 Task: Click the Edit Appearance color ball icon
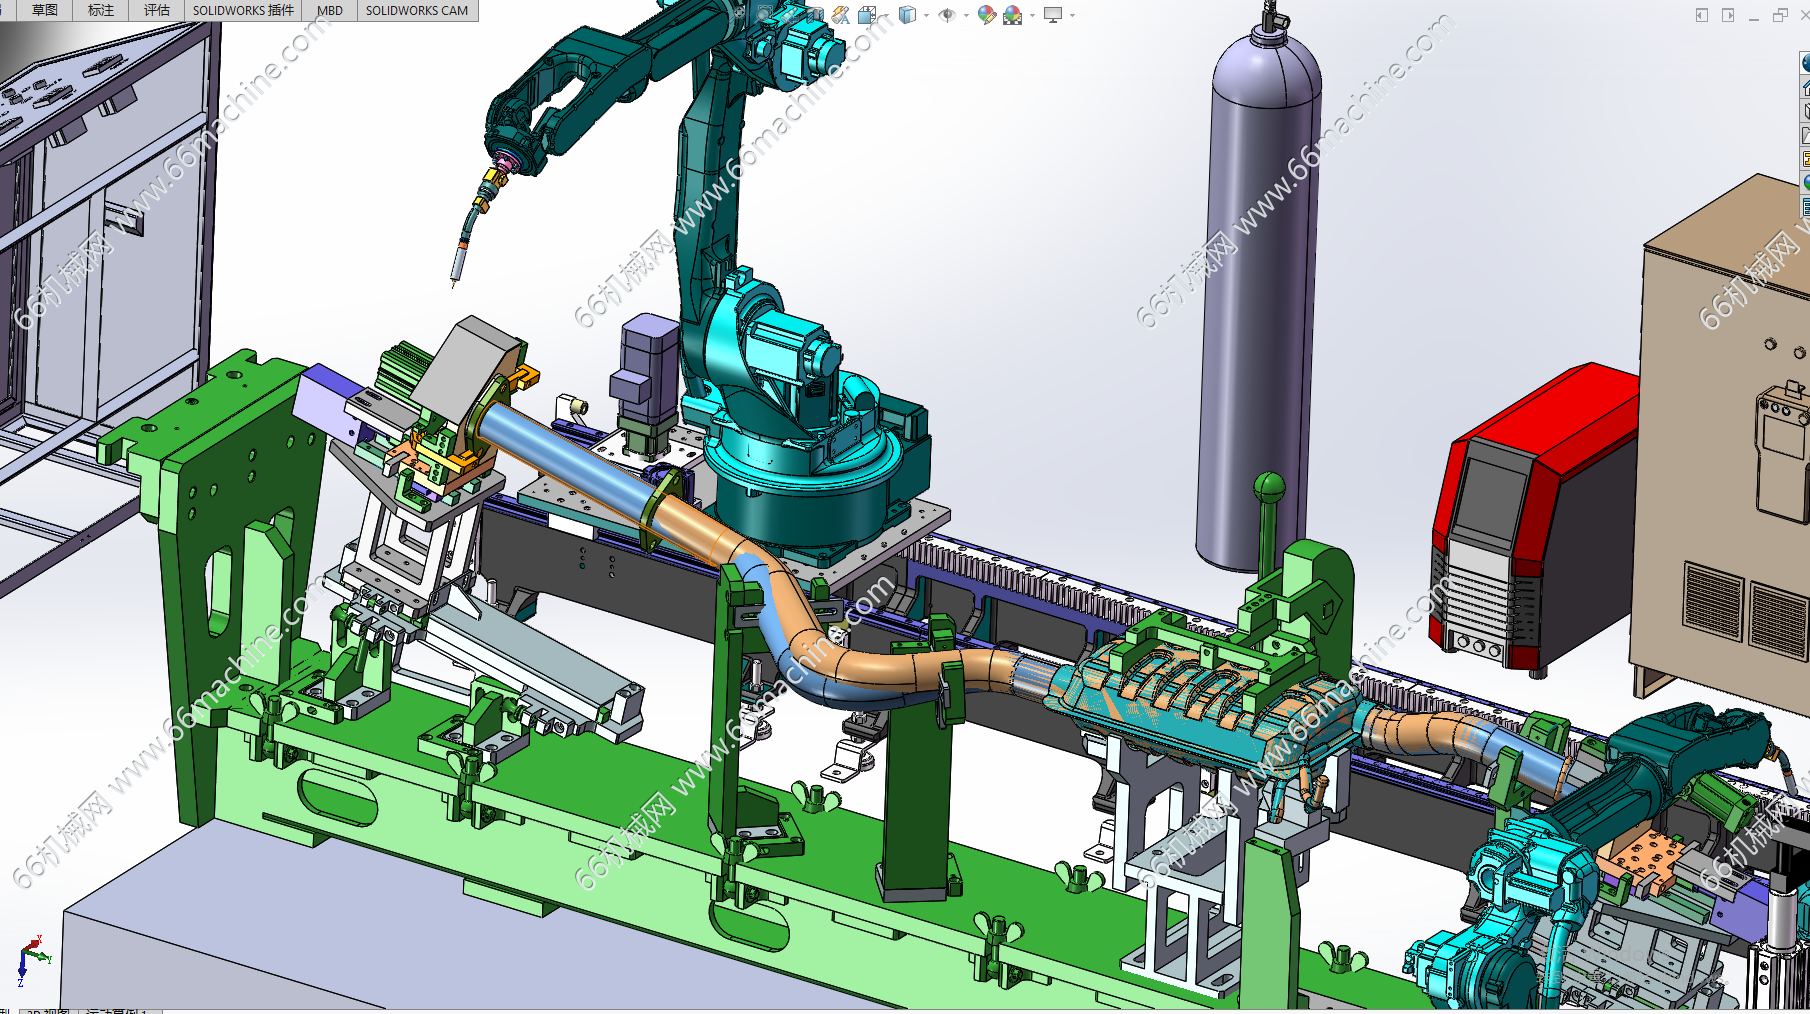pyautogui.click(x=986, y=14)
